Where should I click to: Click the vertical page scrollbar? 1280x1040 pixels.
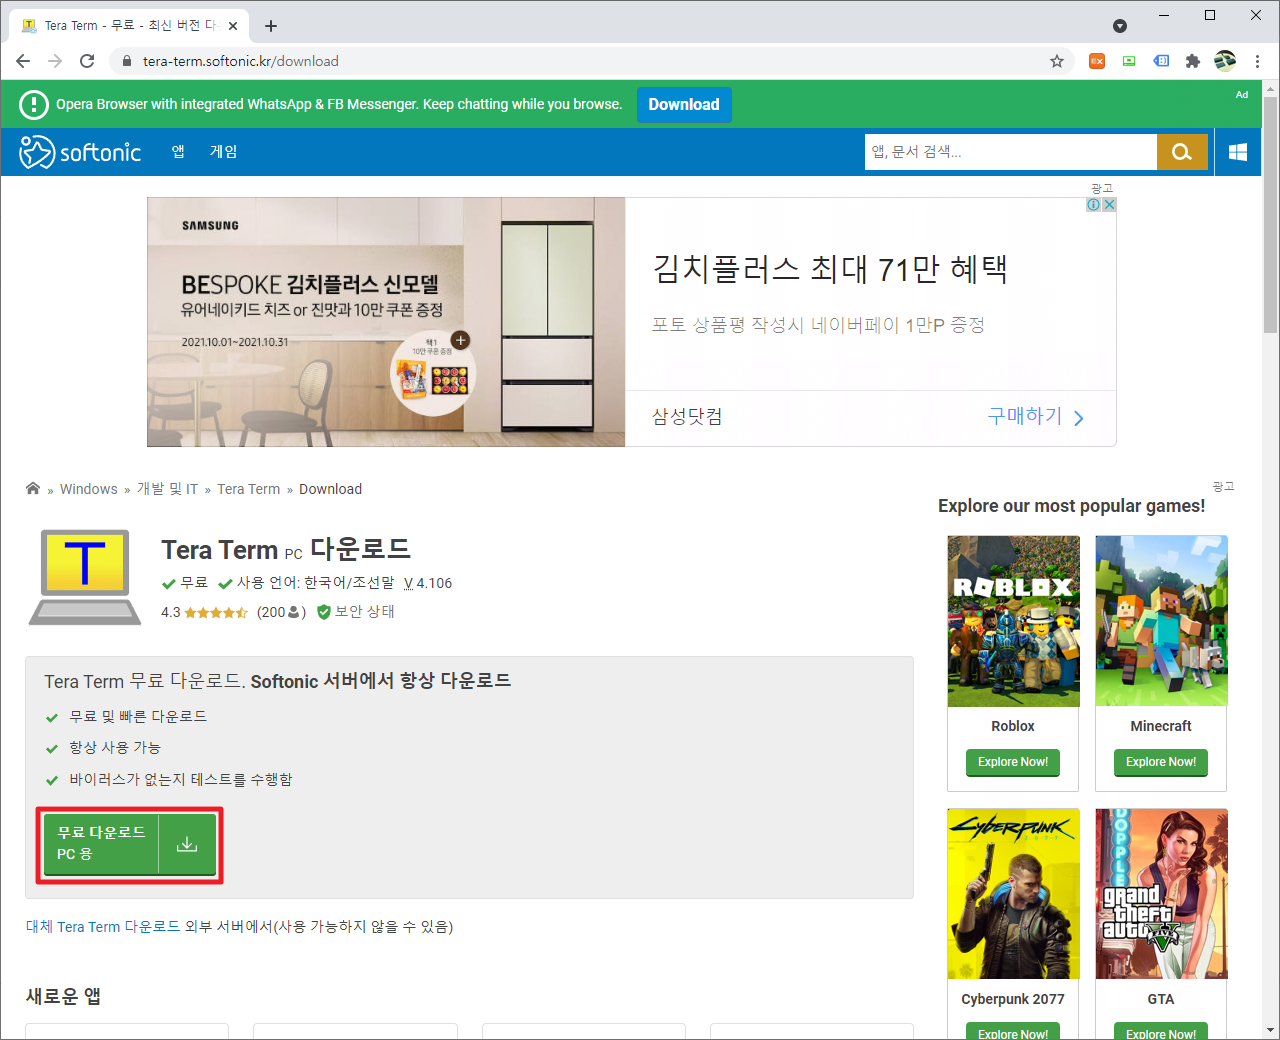click(x=1270, y=215)
